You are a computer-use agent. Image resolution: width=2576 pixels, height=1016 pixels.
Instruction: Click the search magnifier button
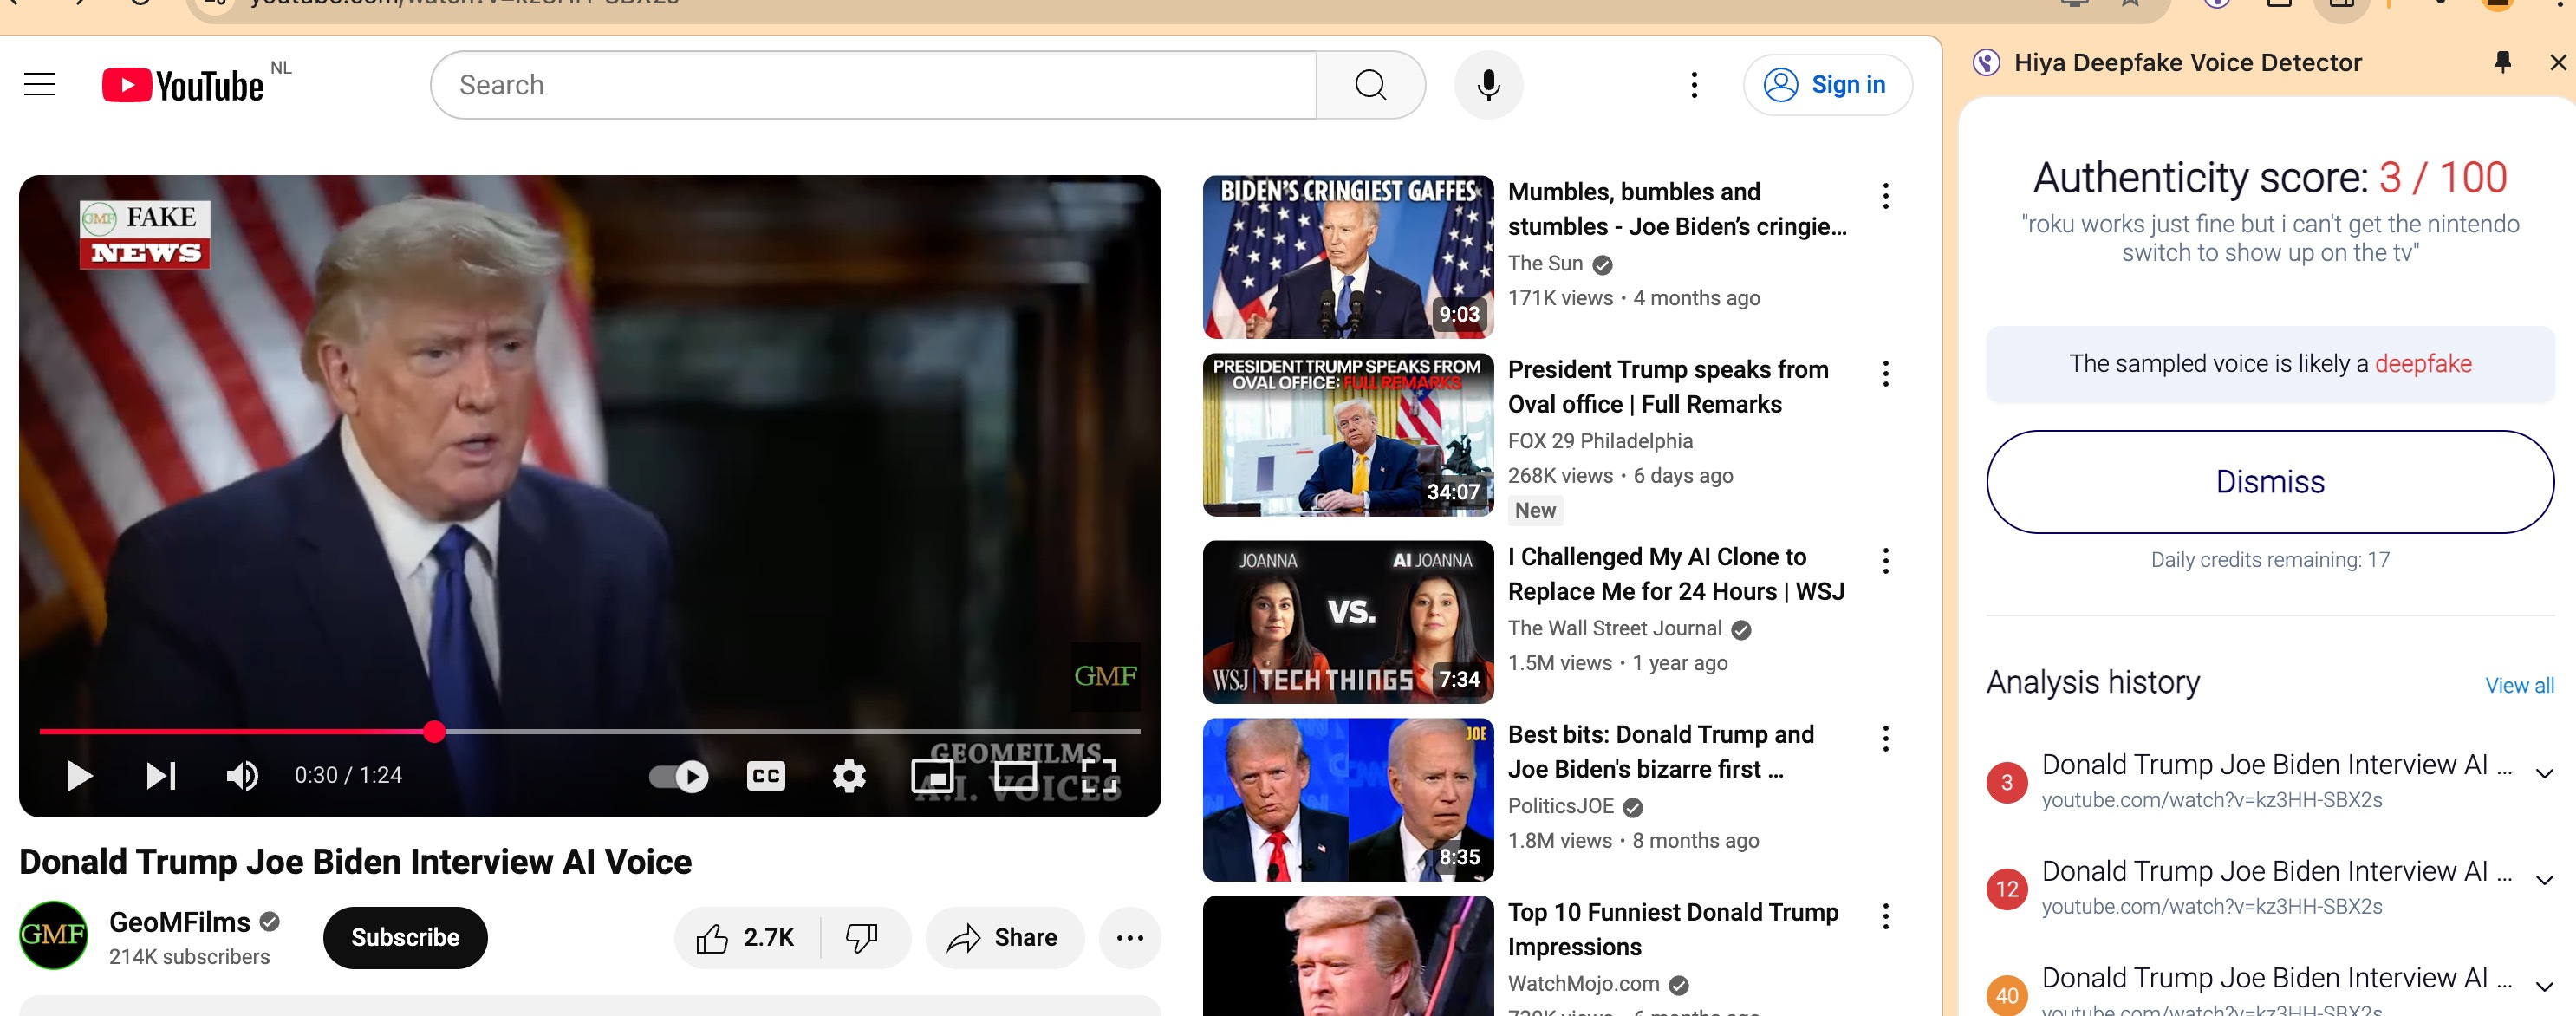[x=1370, y=85]
